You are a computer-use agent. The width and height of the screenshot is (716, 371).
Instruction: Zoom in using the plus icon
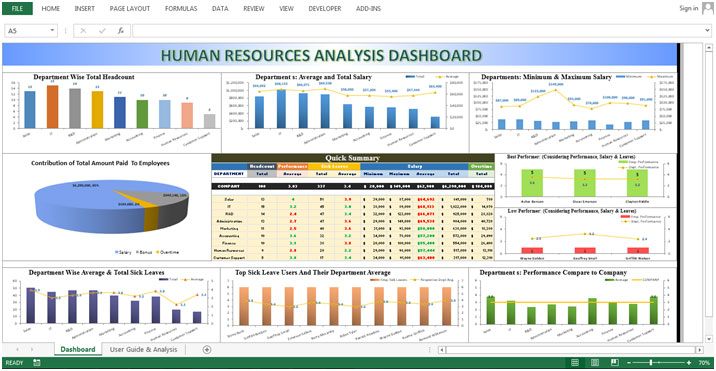click(x=689, y=363)
